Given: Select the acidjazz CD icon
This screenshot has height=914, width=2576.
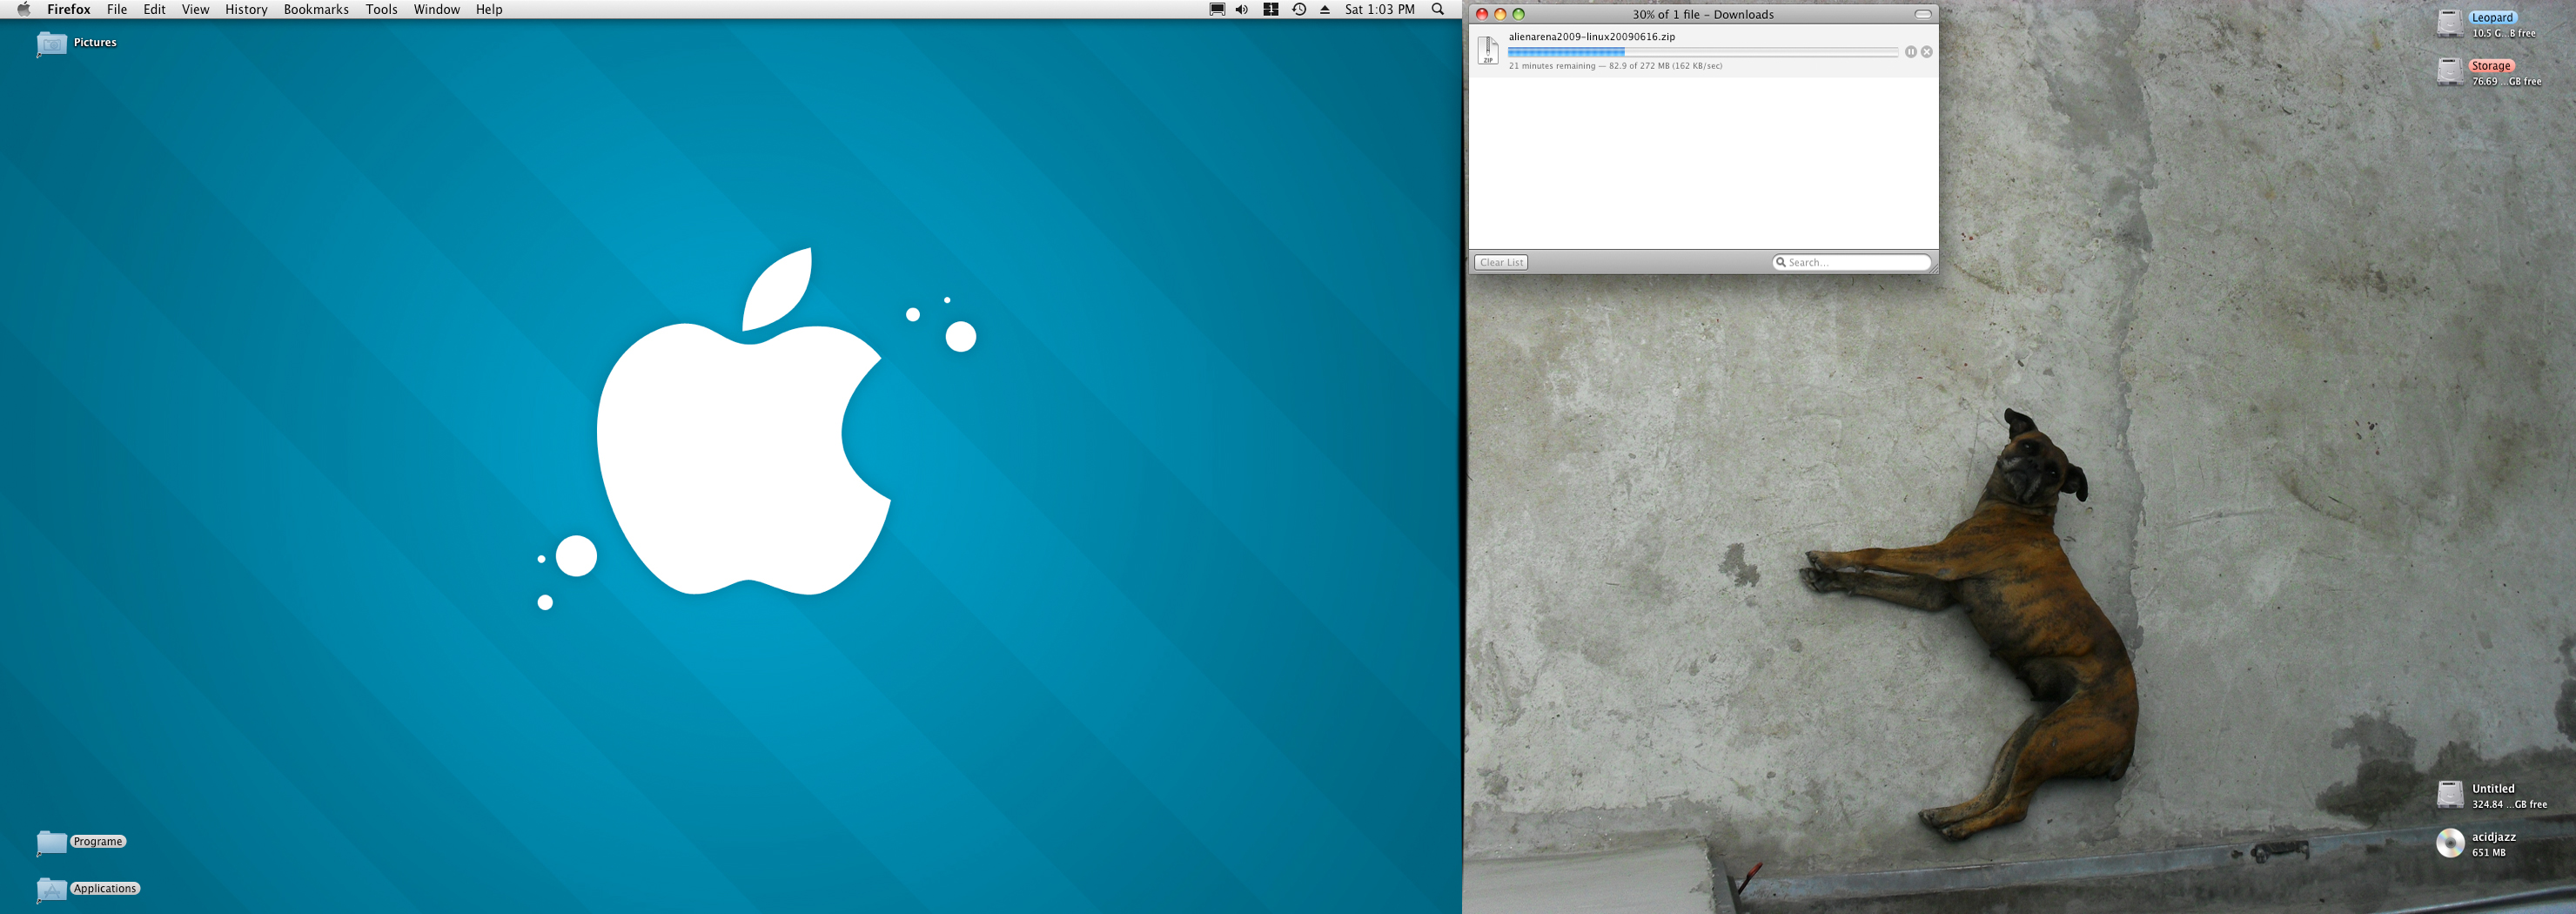Looking at the screenshot, I should [2449, 843].
